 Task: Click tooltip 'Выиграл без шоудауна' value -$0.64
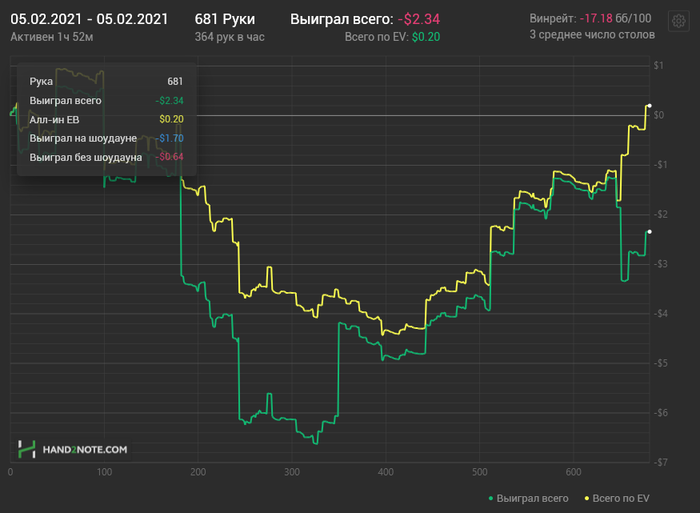point(170,157)
